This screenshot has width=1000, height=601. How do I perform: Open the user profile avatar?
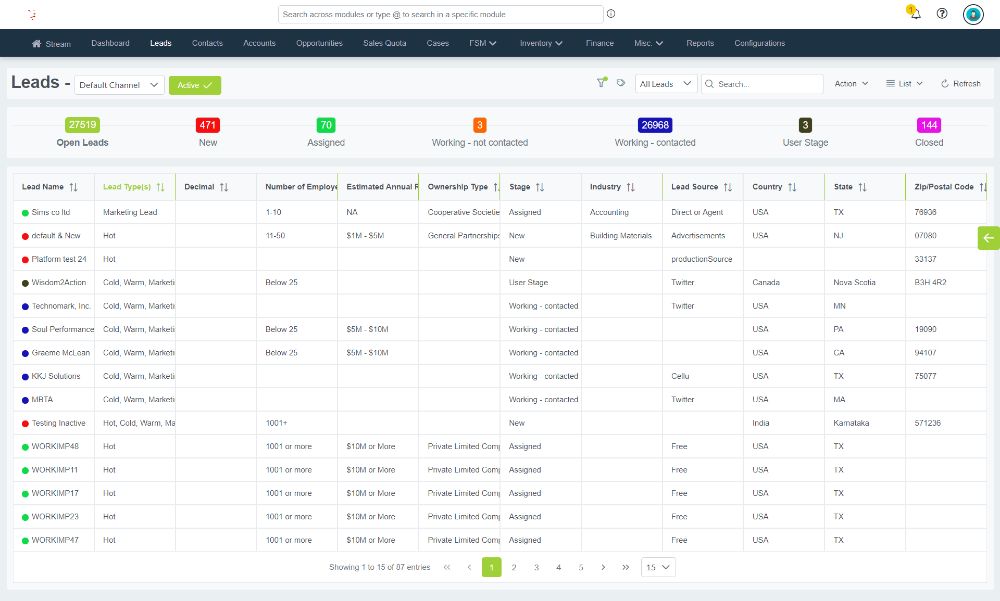973,14
